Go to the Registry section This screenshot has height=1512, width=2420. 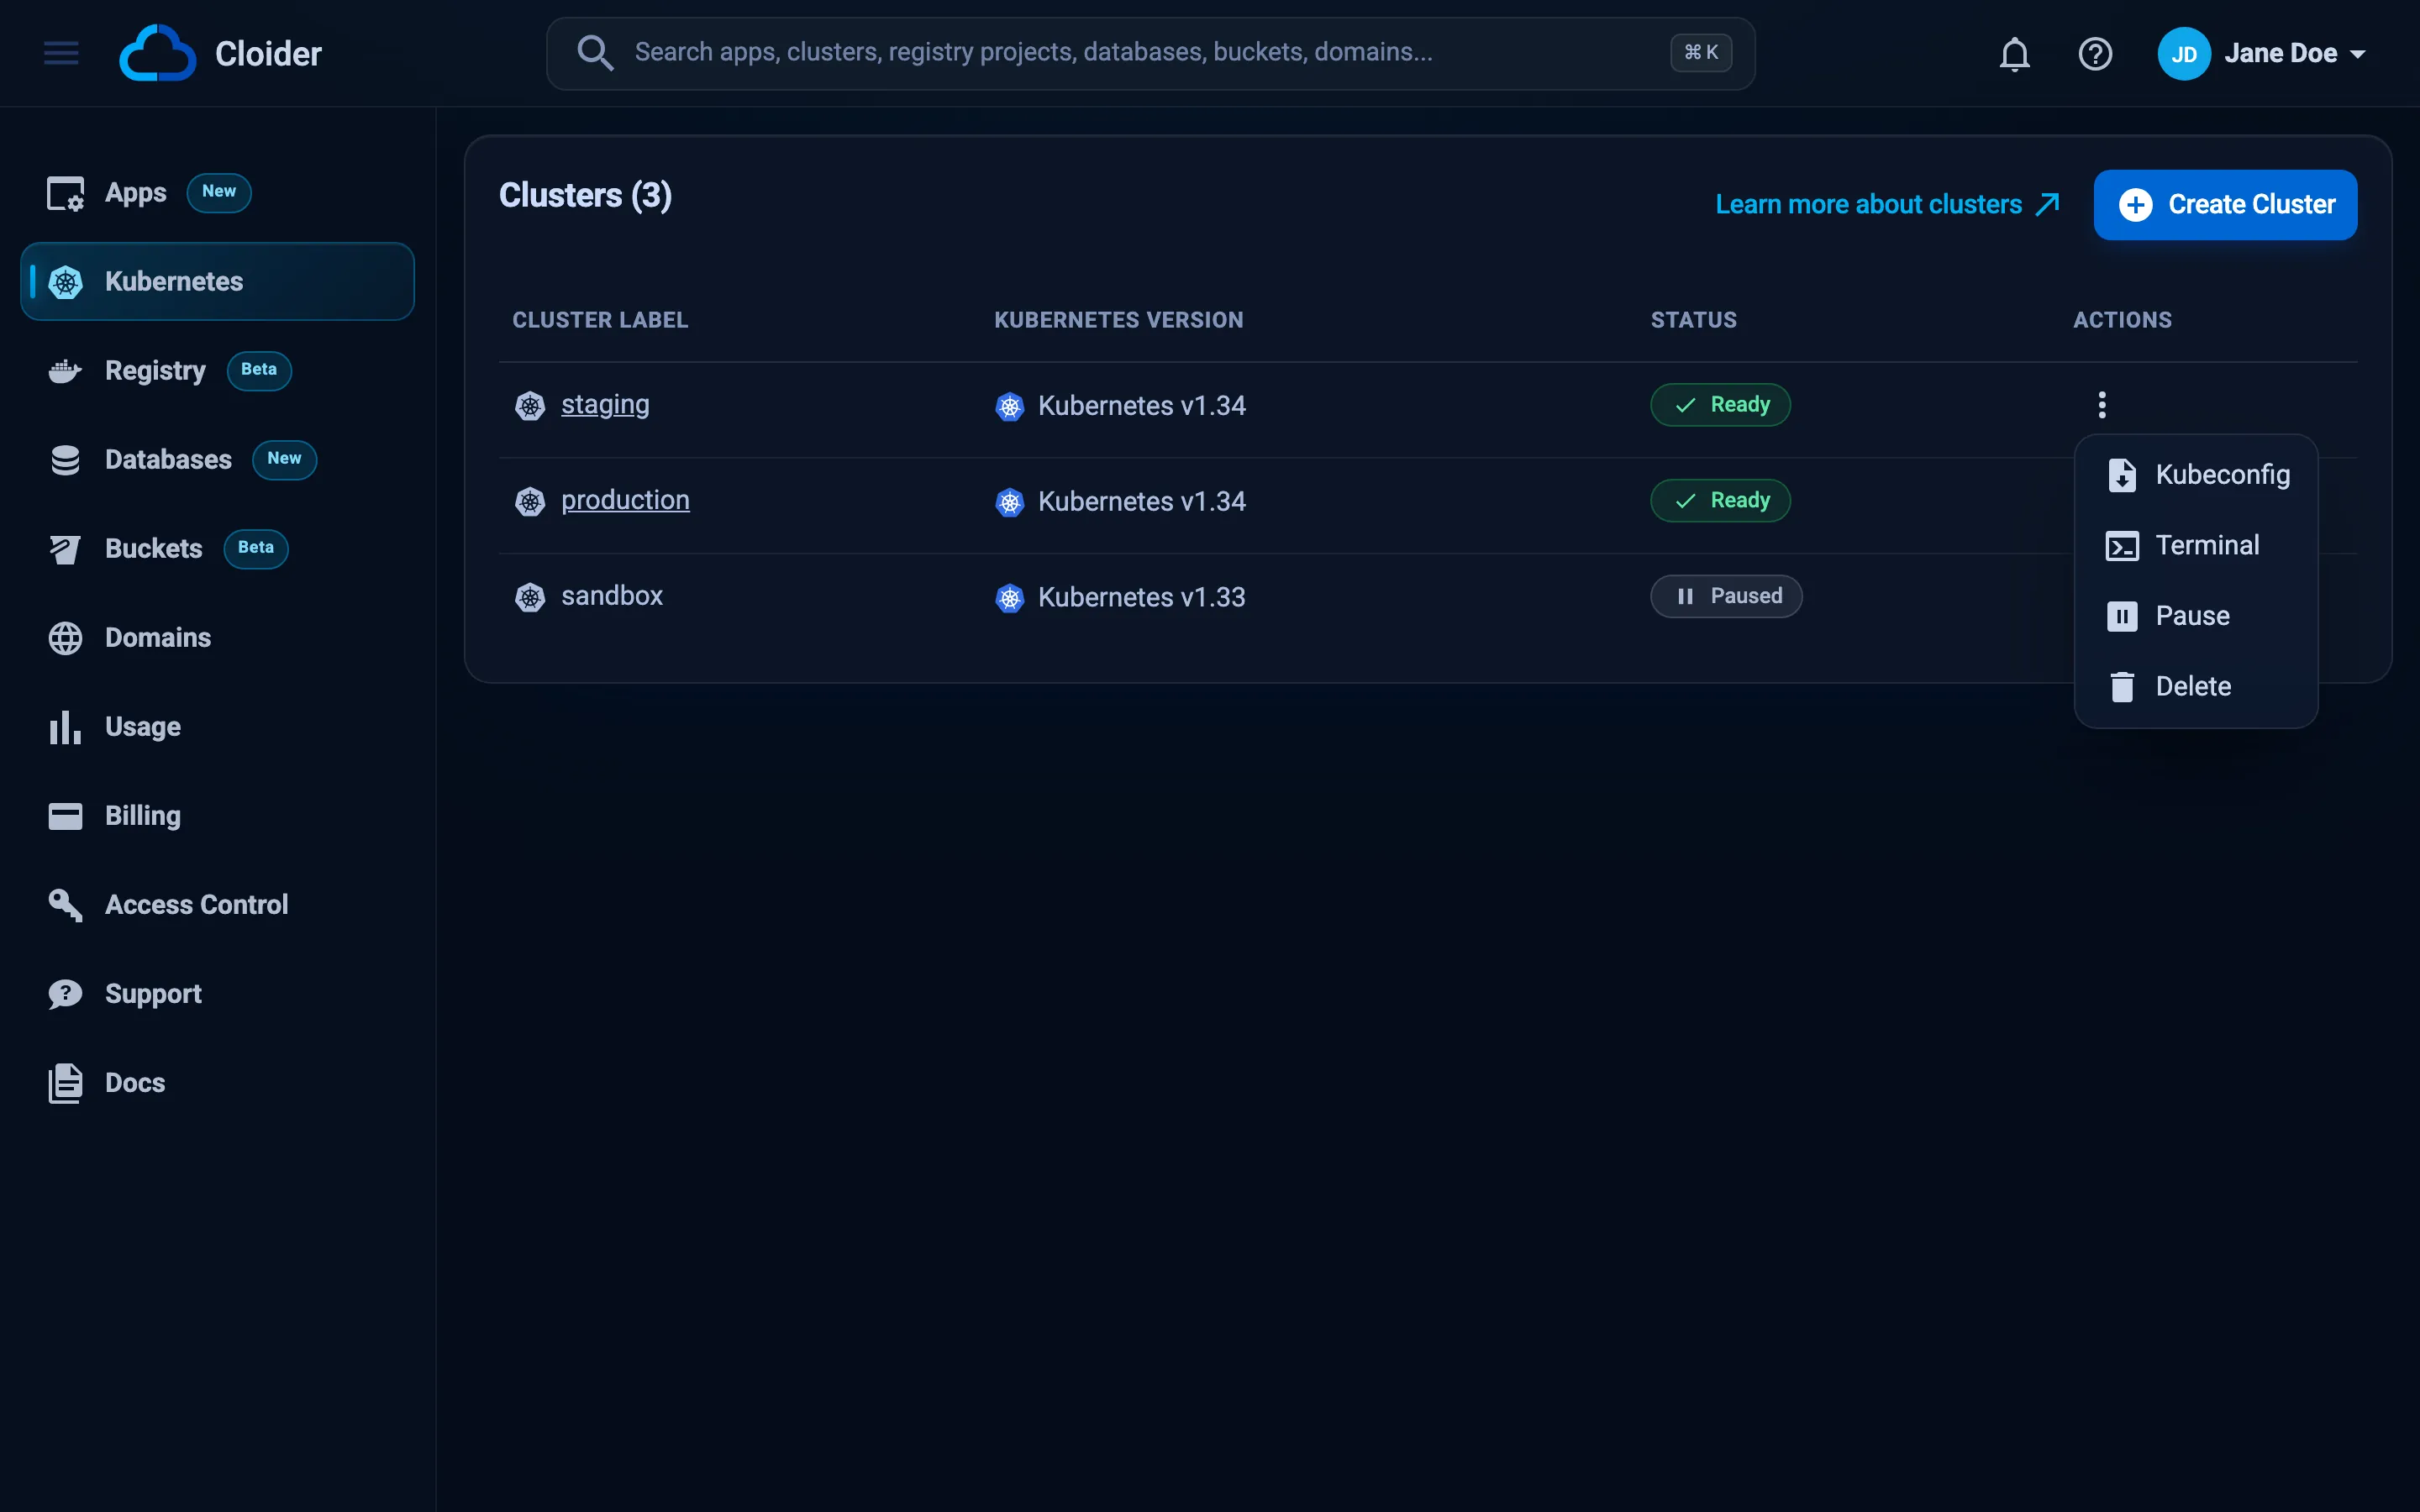pyautogui.click(x=217, y=370)
